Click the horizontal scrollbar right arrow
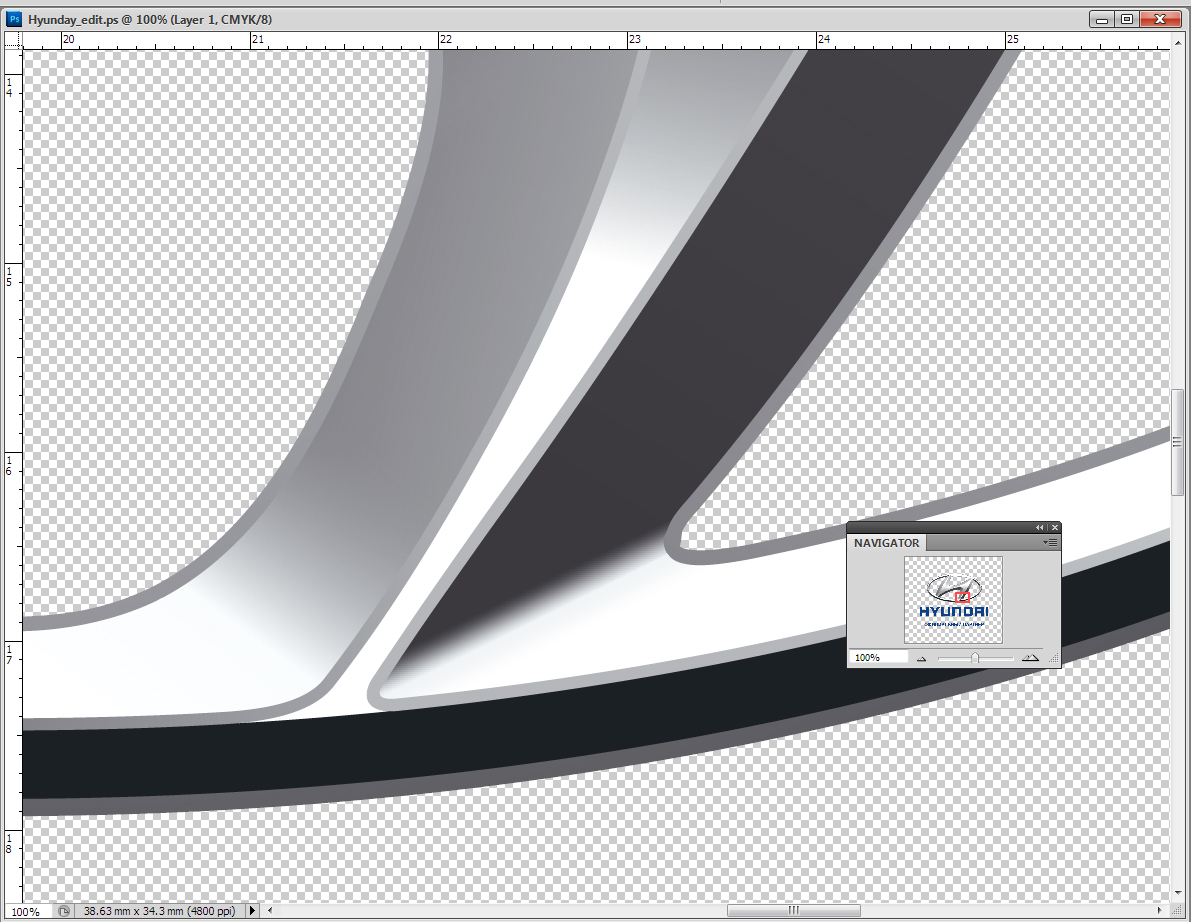The height and width of the screenshot is (922, 1191). (1159, 910)
